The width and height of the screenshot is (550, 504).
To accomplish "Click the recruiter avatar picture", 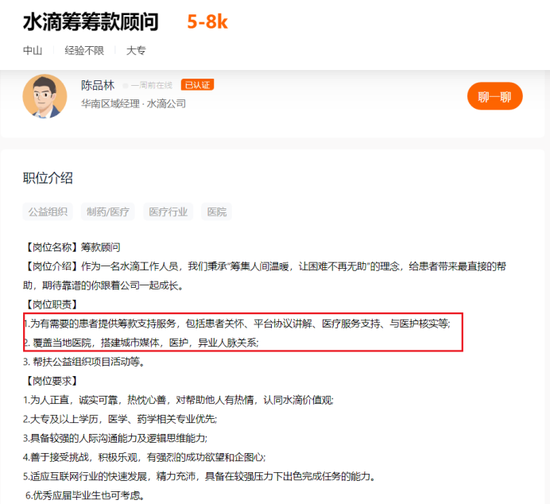I will tap(45, 96).
